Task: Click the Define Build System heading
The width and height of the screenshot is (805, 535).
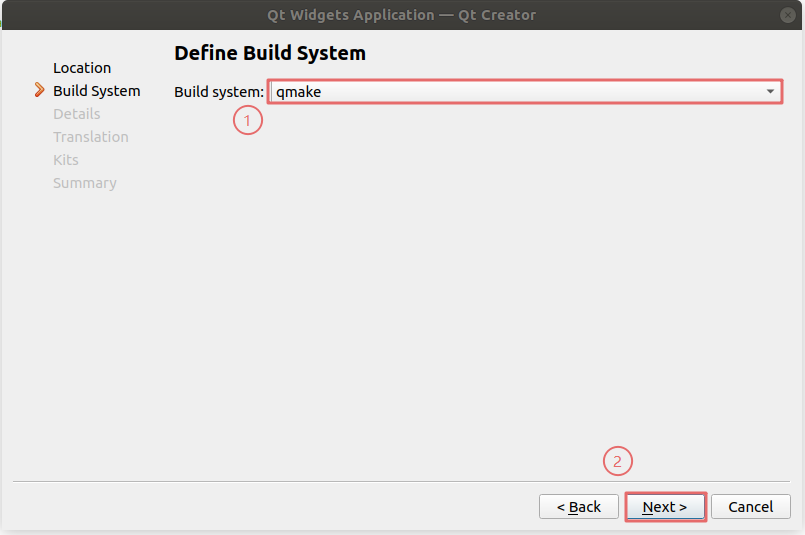Action: (270, 53)
